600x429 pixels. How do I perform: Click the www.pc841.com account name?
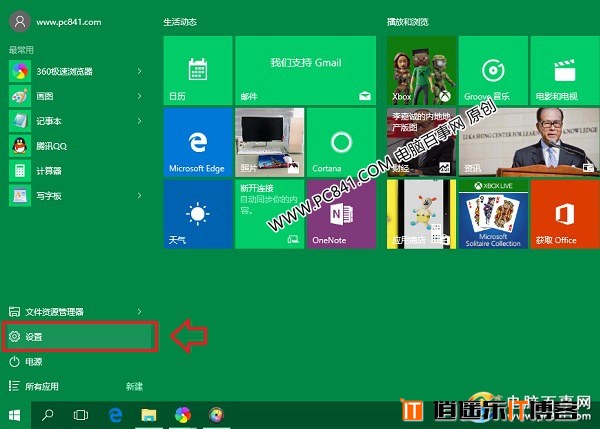(x=69, y=22)
